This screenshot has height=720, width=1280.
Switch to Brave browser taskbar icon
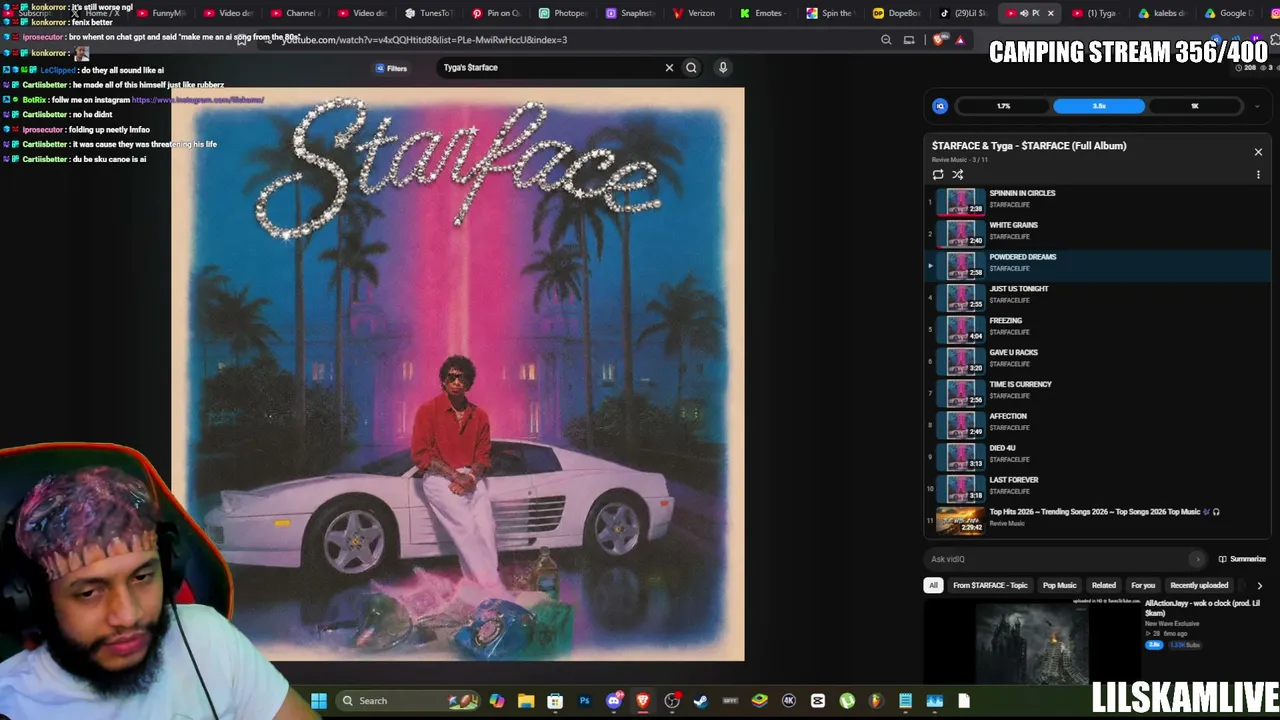pos(643,701)
